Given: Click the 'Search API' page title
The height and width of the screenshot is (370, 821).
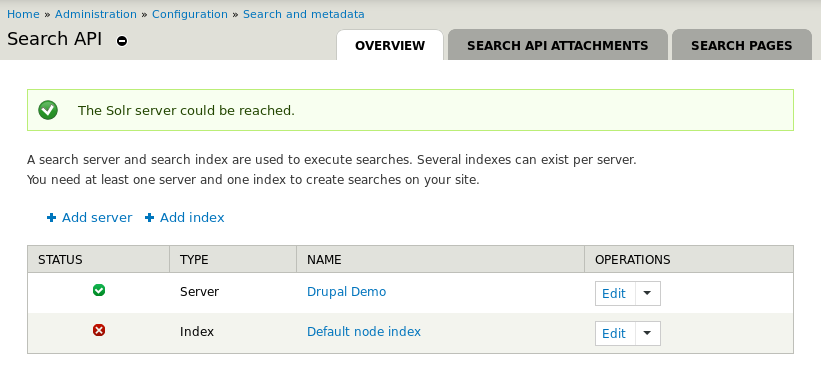Looking at the screenshot, I should coord(54,39).
